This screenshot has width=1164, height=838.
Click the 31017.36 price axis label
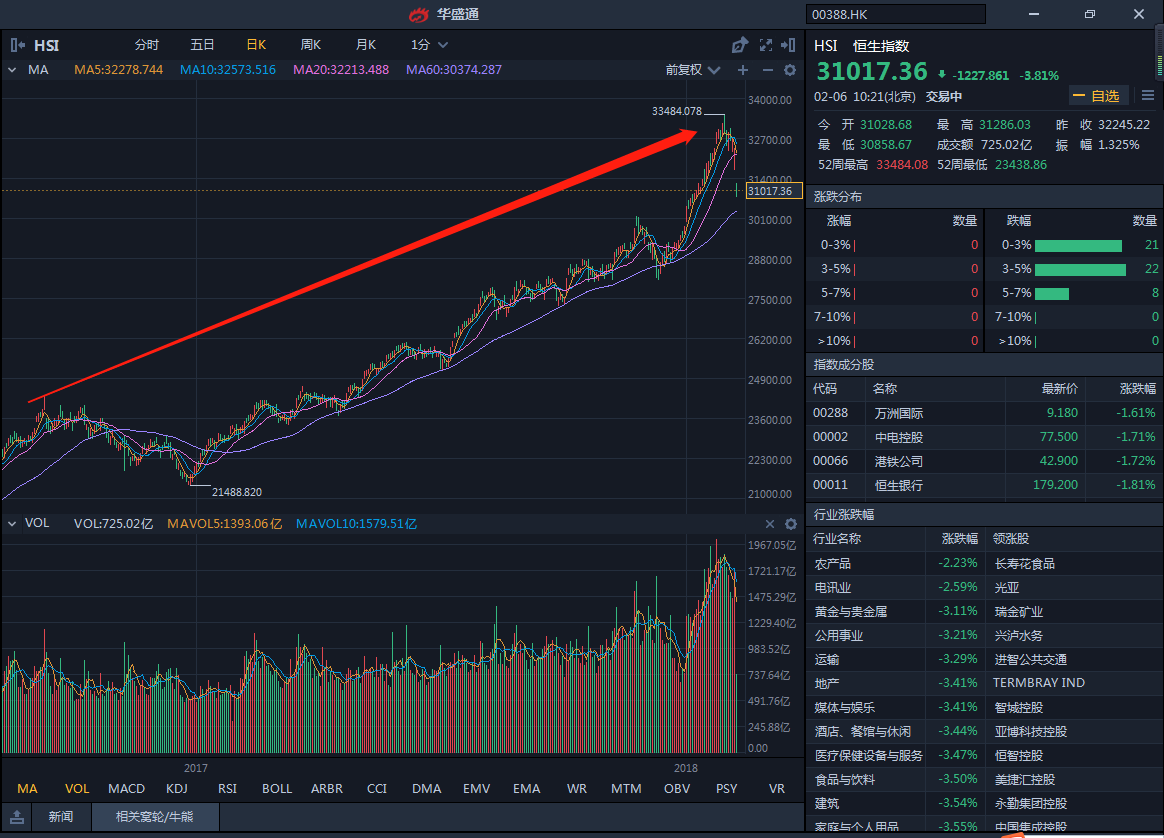click(x=774, y=191)
